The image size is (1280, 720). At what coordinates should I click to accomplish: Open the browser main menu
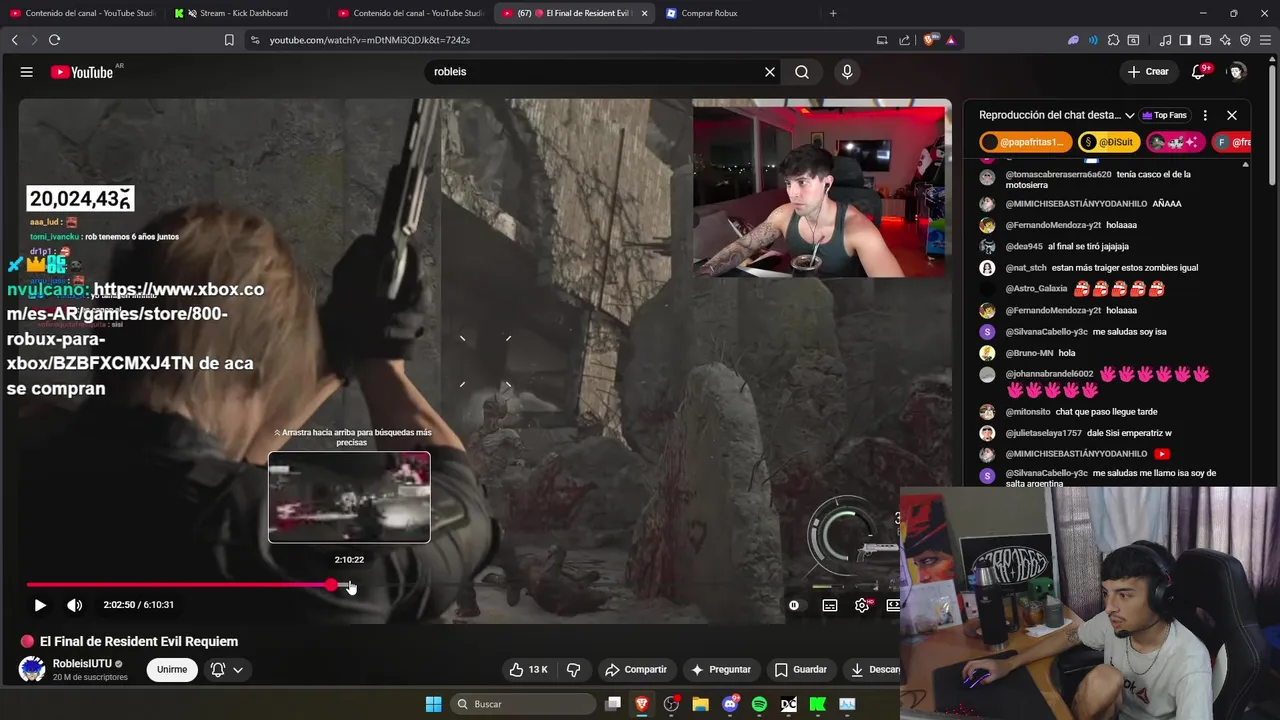pos(1266,40)
